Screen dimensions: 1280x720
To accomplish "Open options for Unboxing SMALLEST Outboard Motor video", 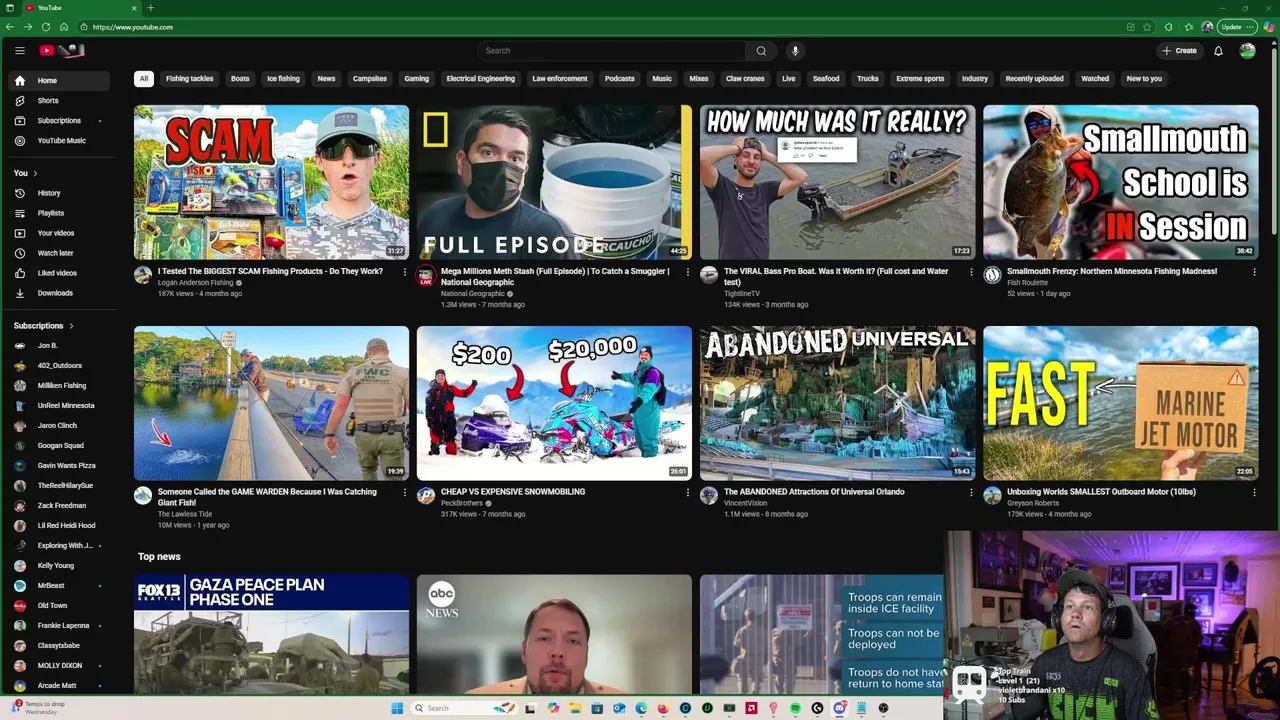I will [x=1254, y=492].
